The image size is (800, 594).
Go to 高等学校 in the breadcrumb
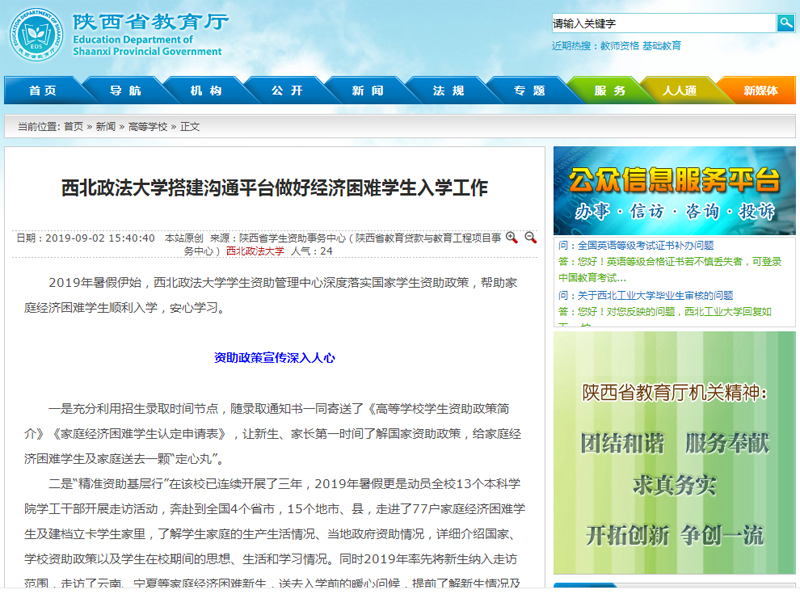click(x=147, y=127)
